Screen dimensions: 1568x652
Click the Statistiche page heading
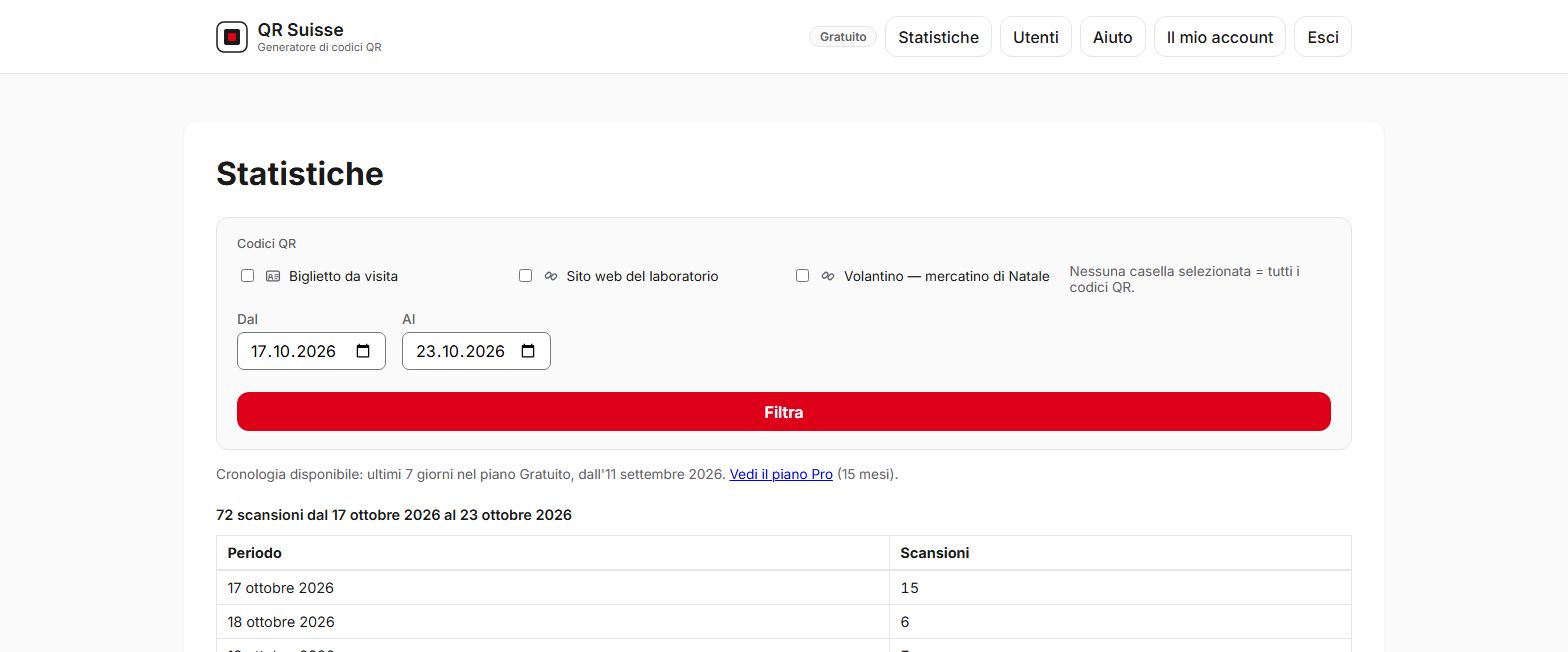[x=300, y=174]
